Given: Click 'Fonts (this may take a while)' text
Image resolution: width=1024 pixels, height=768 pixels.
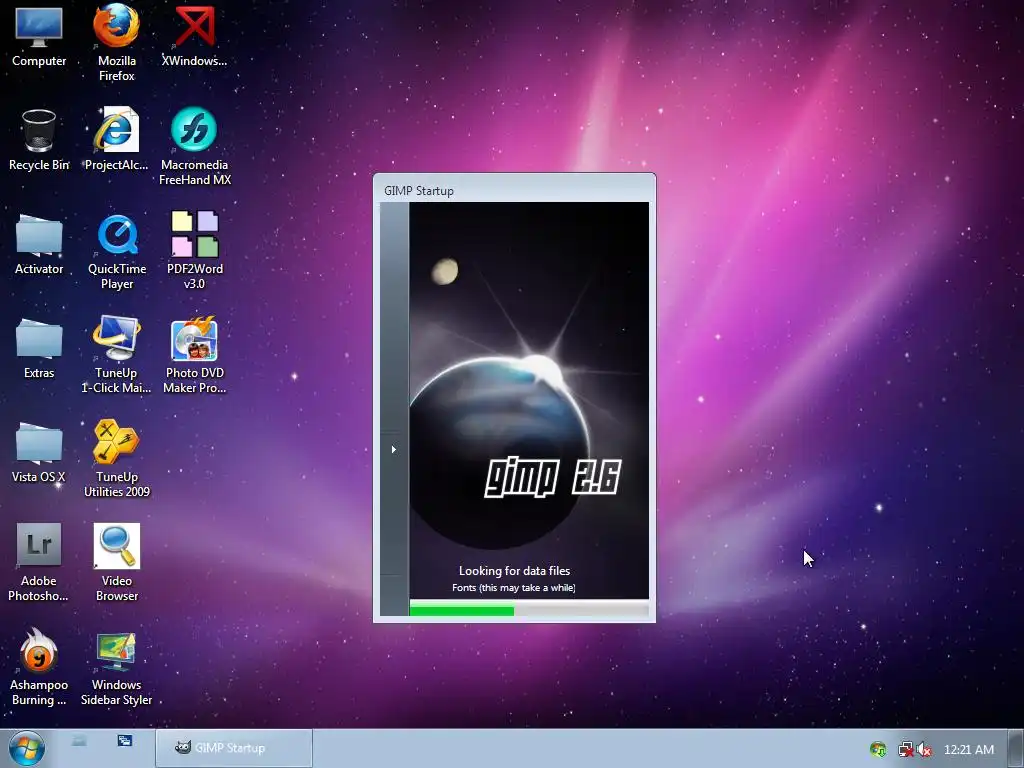Looking at the screenshot, I should click(x=514, y=588).
